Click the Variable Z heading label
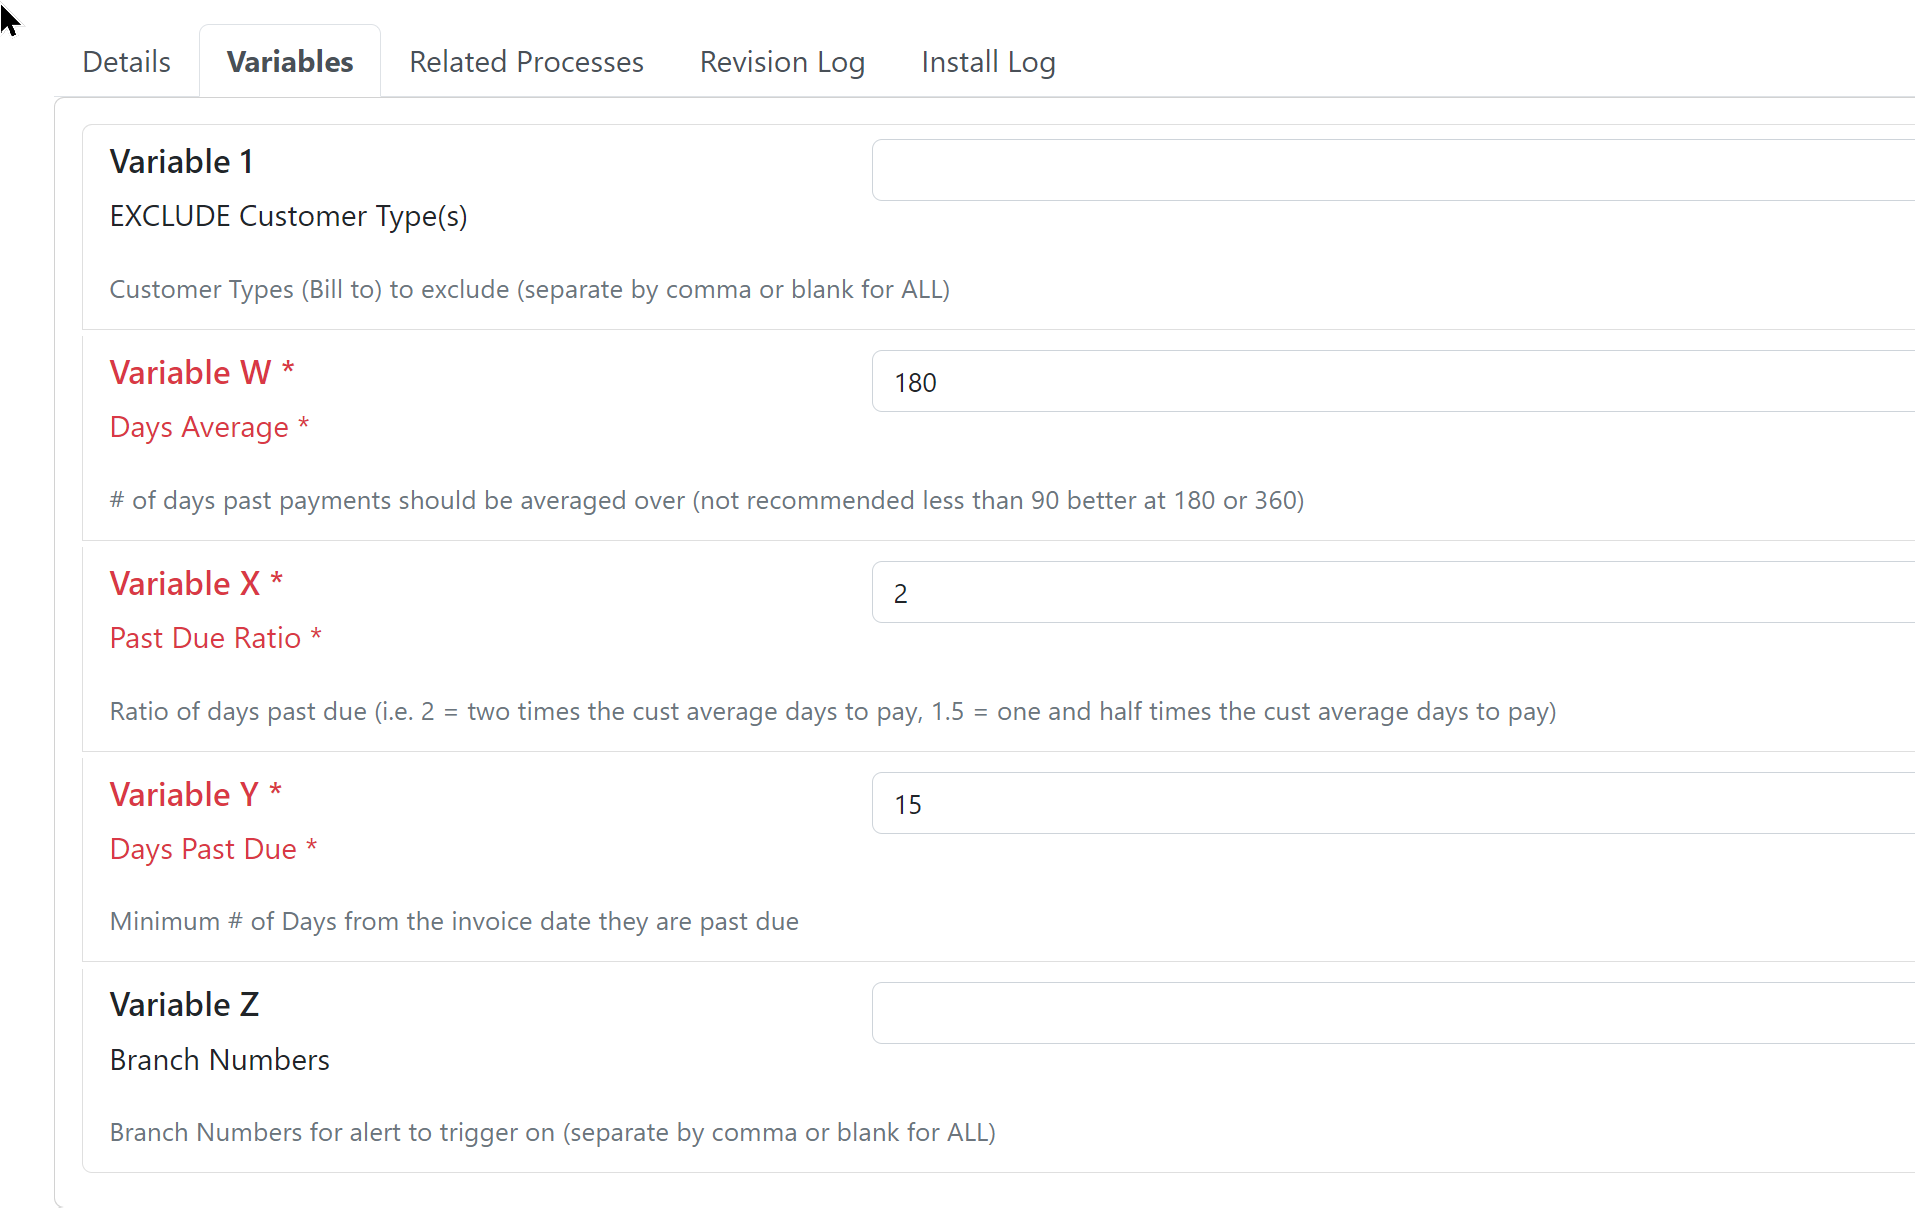Image resolution: width=1915 pixels, height=1208 pixels. pyautogui.click(x=184, y=1005)
